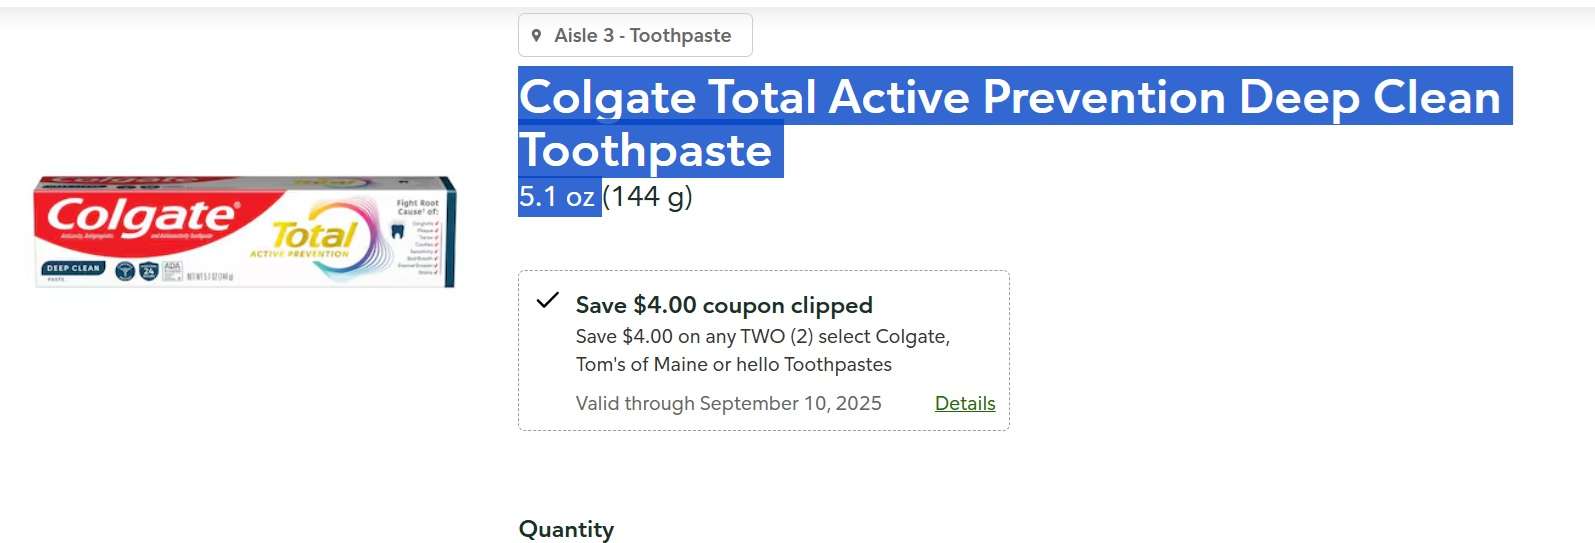
Task: Click the Quantity label
Action: [566, 529]
